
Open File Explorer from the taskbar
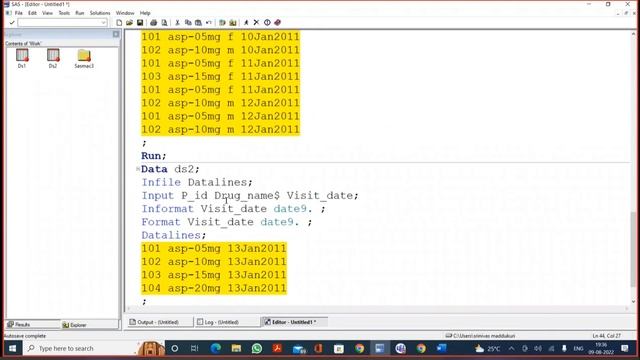tap(236, 348)
